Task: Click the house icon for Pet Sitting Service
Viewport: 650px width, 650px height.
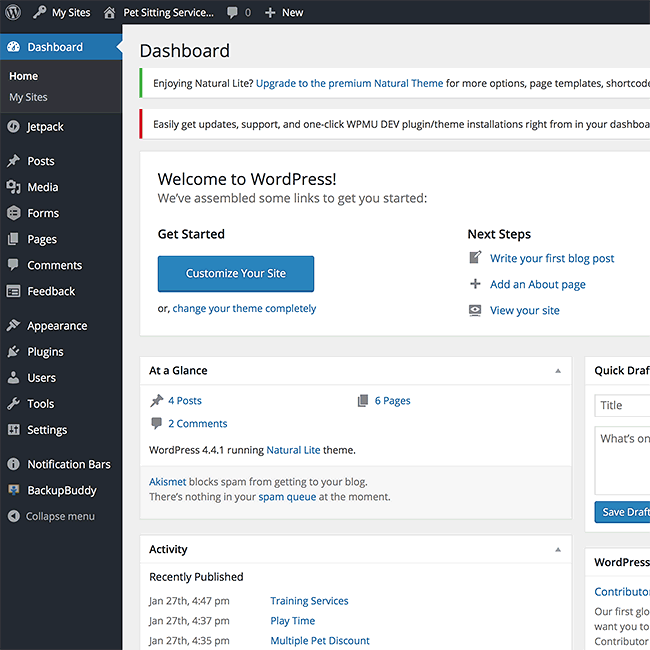Action: 109,13
